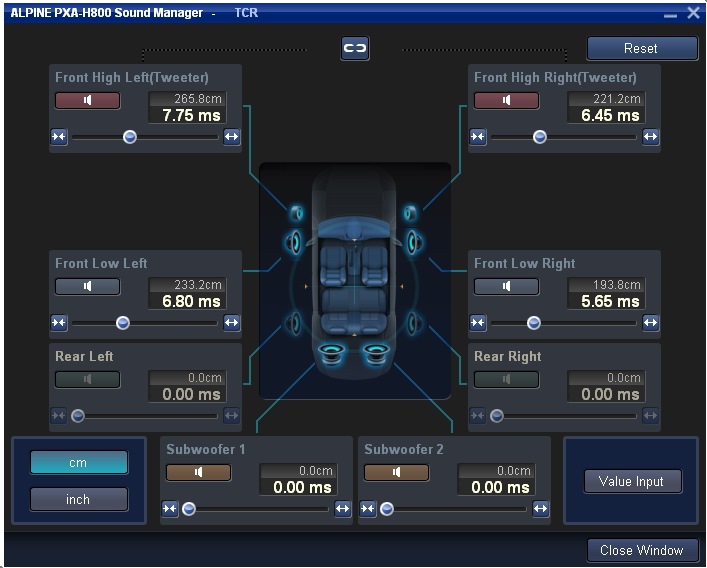Increase Rear Right delay
Viewport: 707px width, 568px height.
650,416
